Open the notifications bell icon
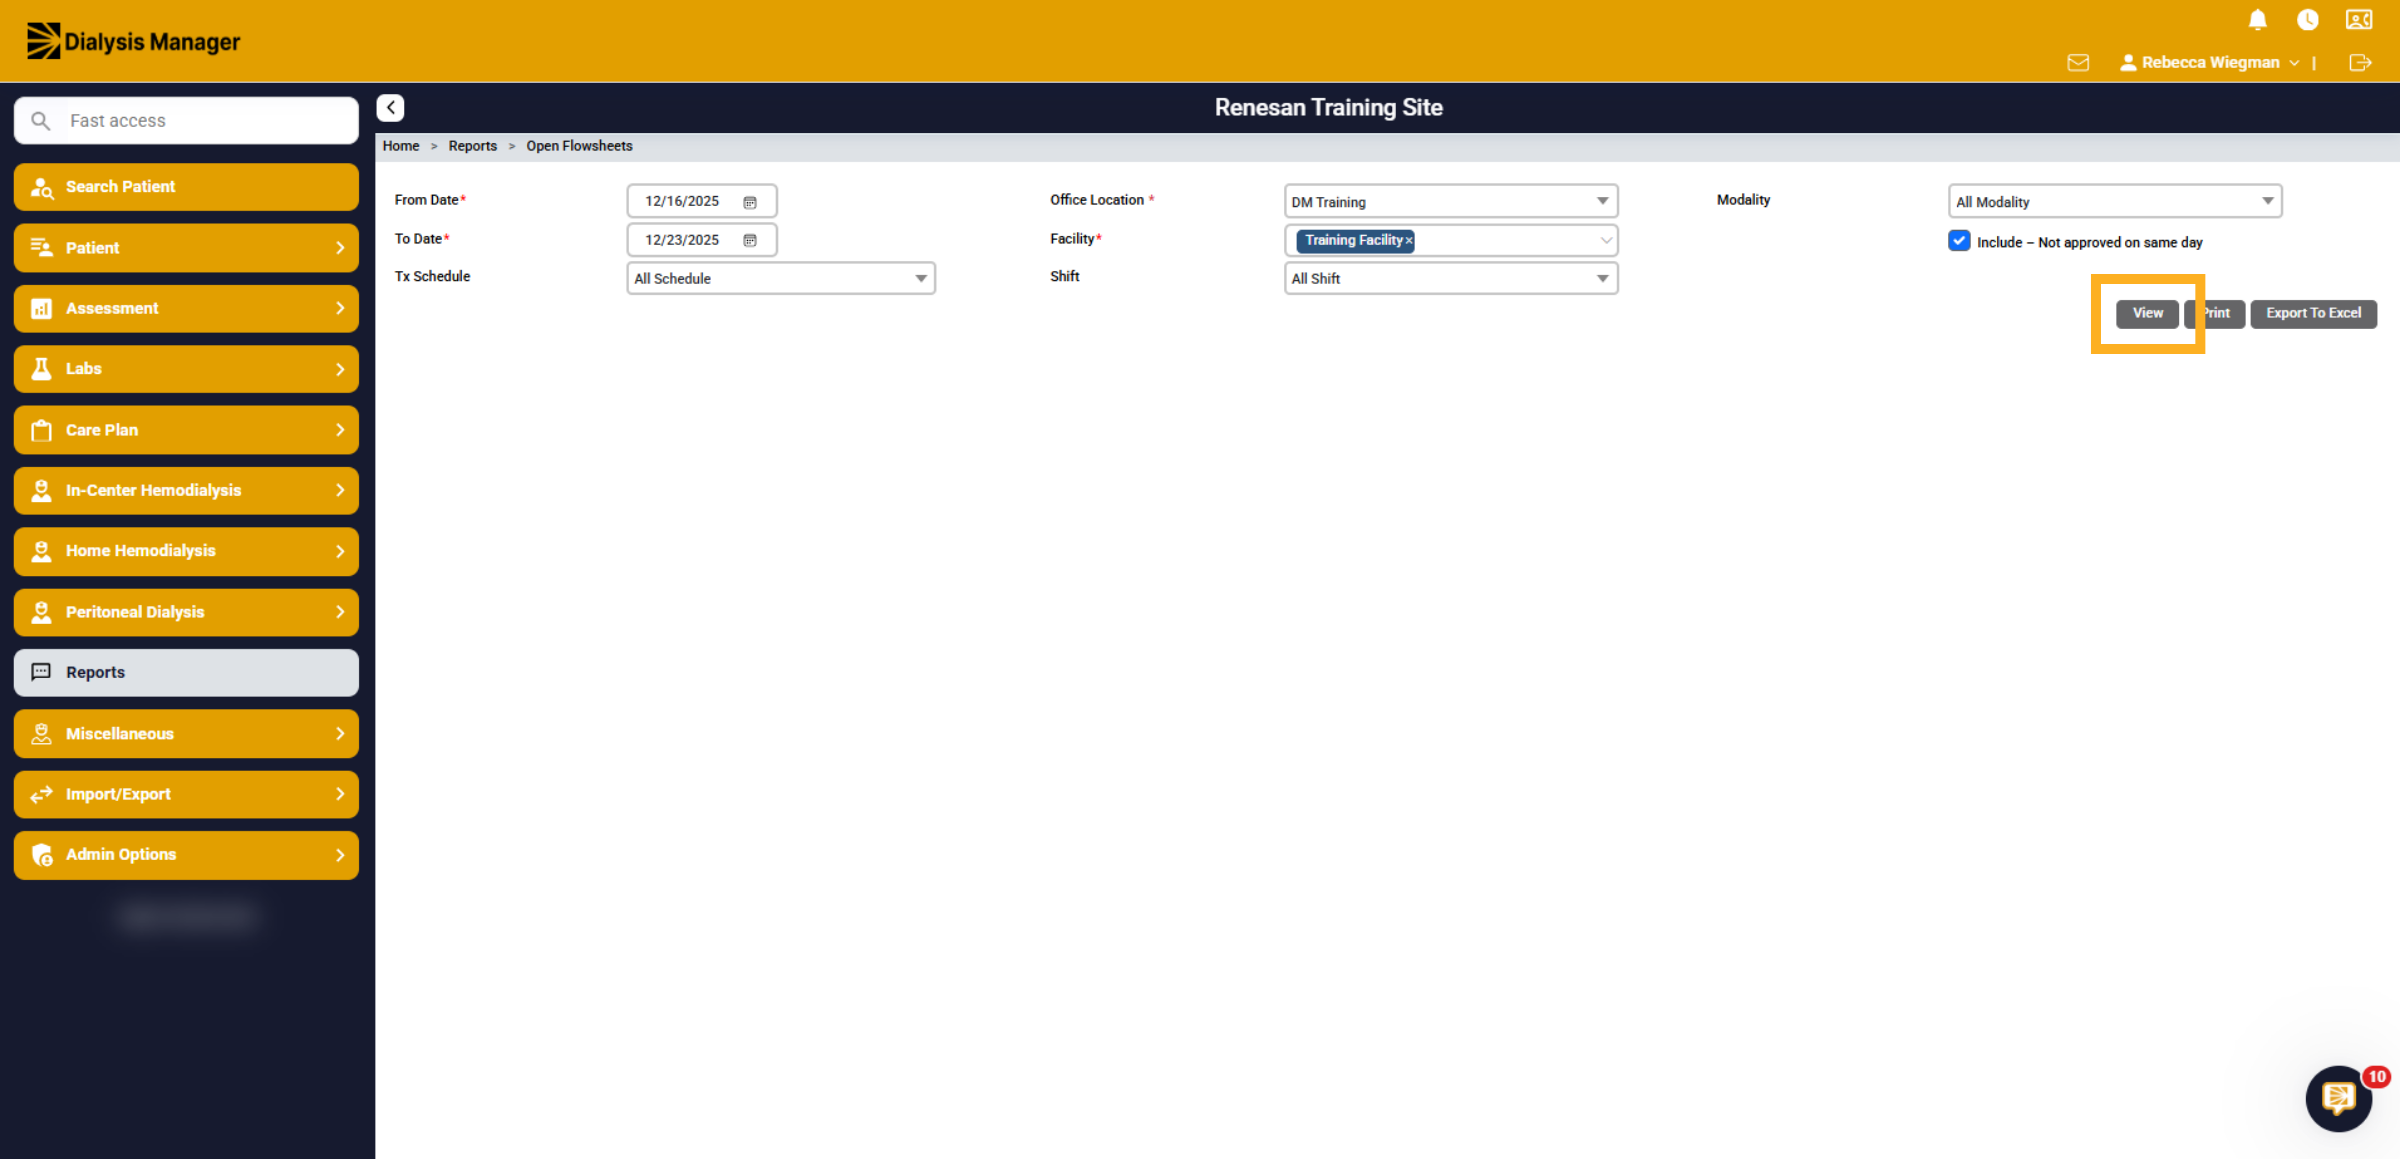The height and width of the screenshot is (1159, 2400). click(2257, 20)
